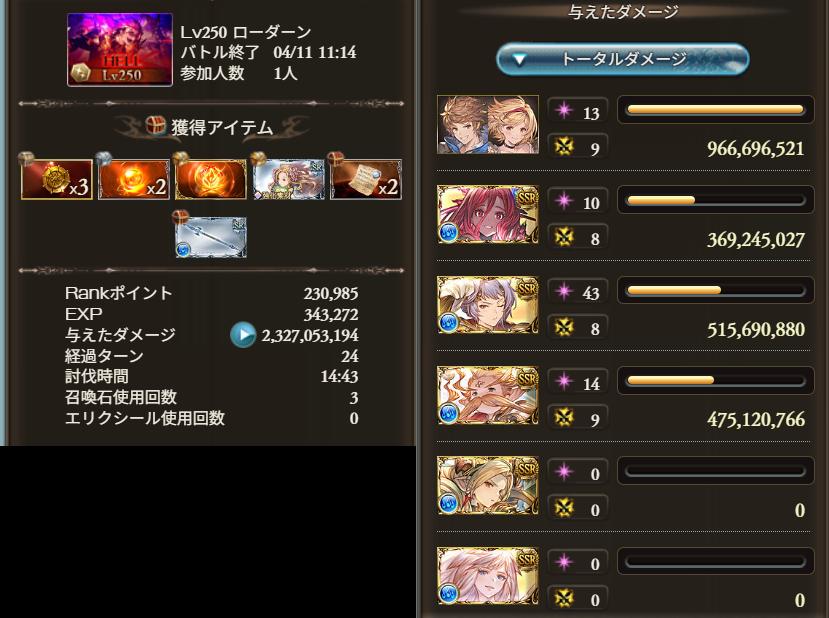Image resolution: width=829 pixels, height=618 pixels.
Task: Select the flame crest item icon
Action: pyautogui.click(x=211, y=179)
